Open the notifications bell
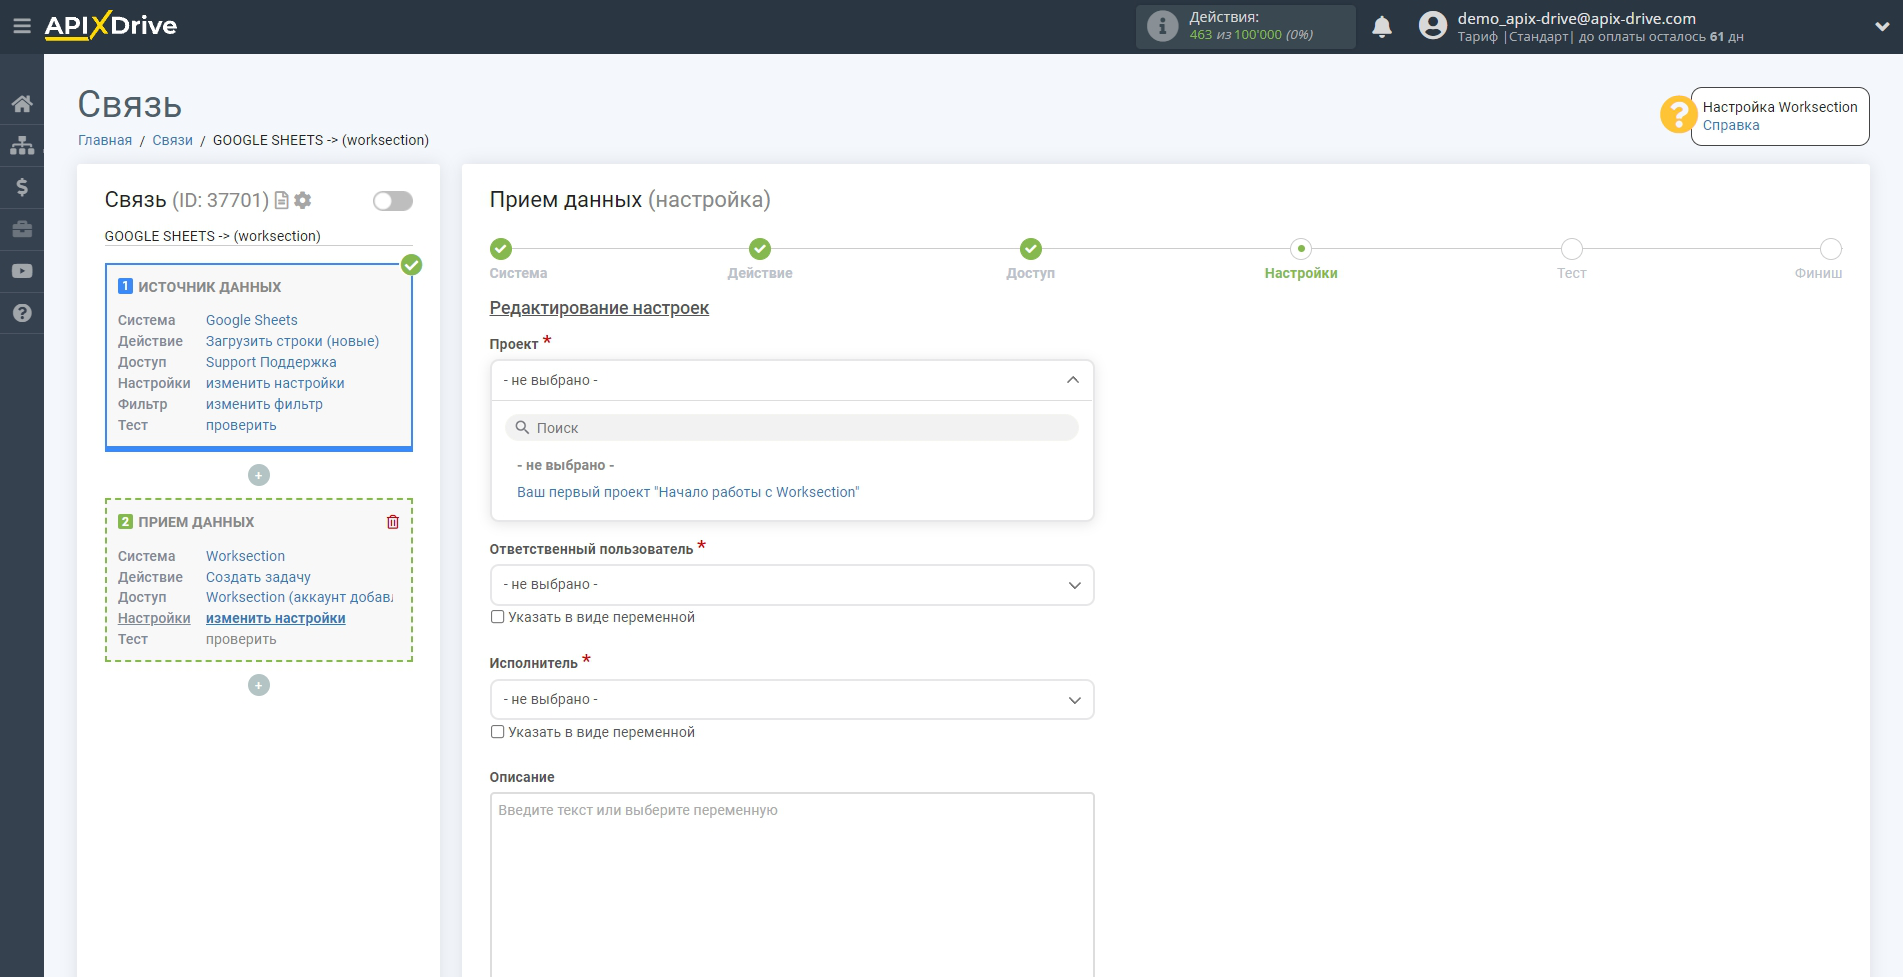 [1382, 27]
